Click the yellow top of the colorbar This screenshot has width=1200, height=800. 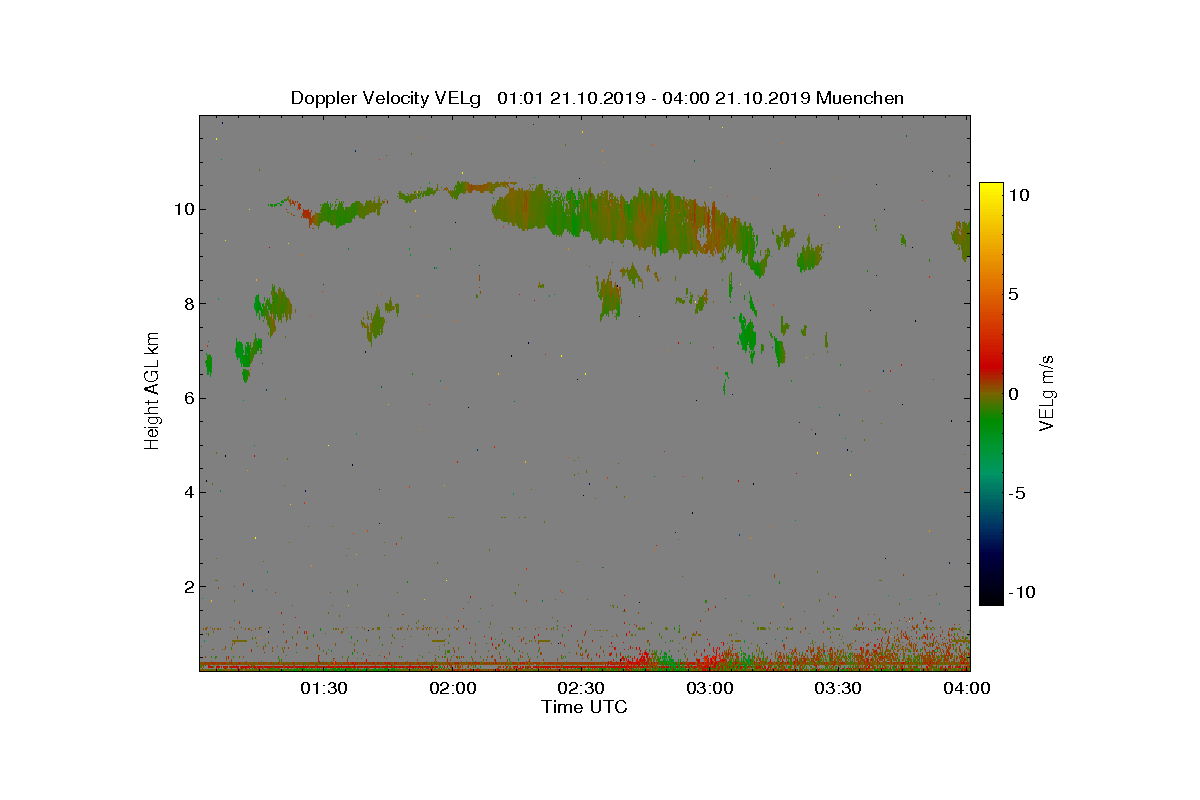pyautogui.click(x=991, y=190)
